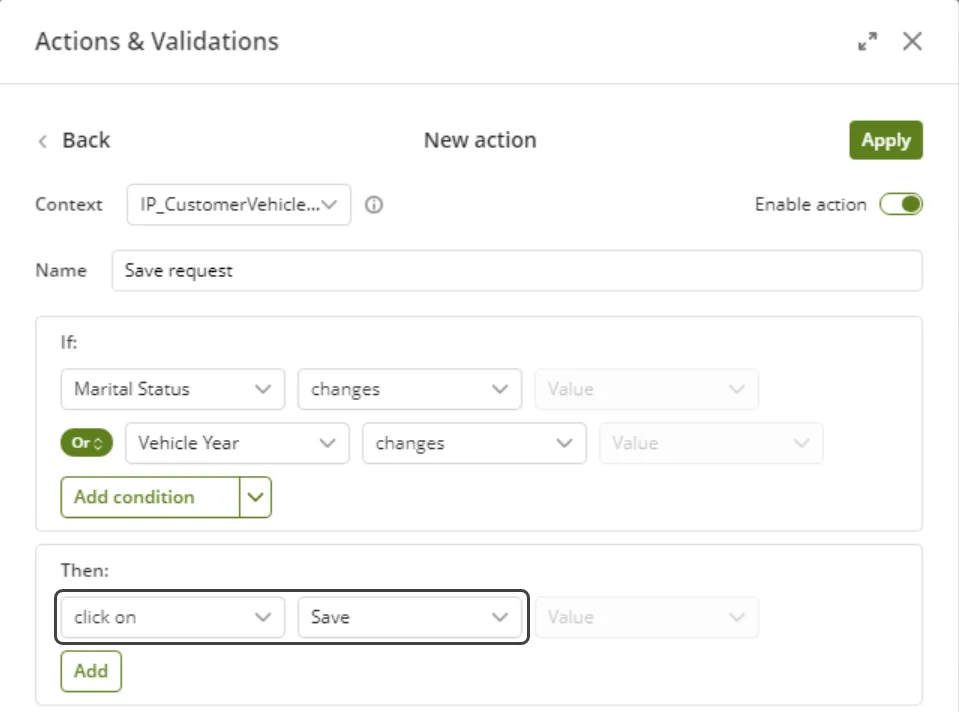Viewport: 959px width, 712px height.
Task: Edit the Name input field
Action: click(x=517, y=270)
